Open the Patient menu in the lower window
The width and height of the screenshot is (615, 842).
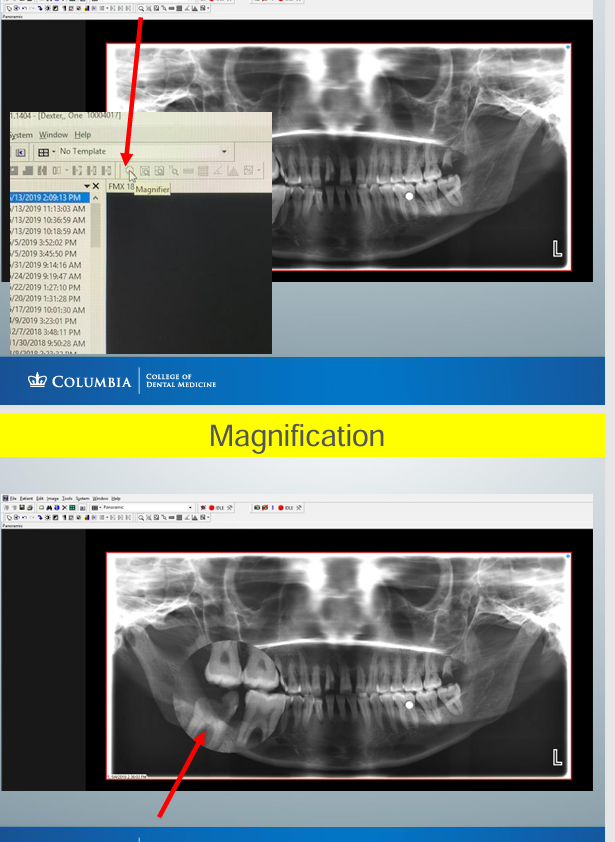[26, 498]
